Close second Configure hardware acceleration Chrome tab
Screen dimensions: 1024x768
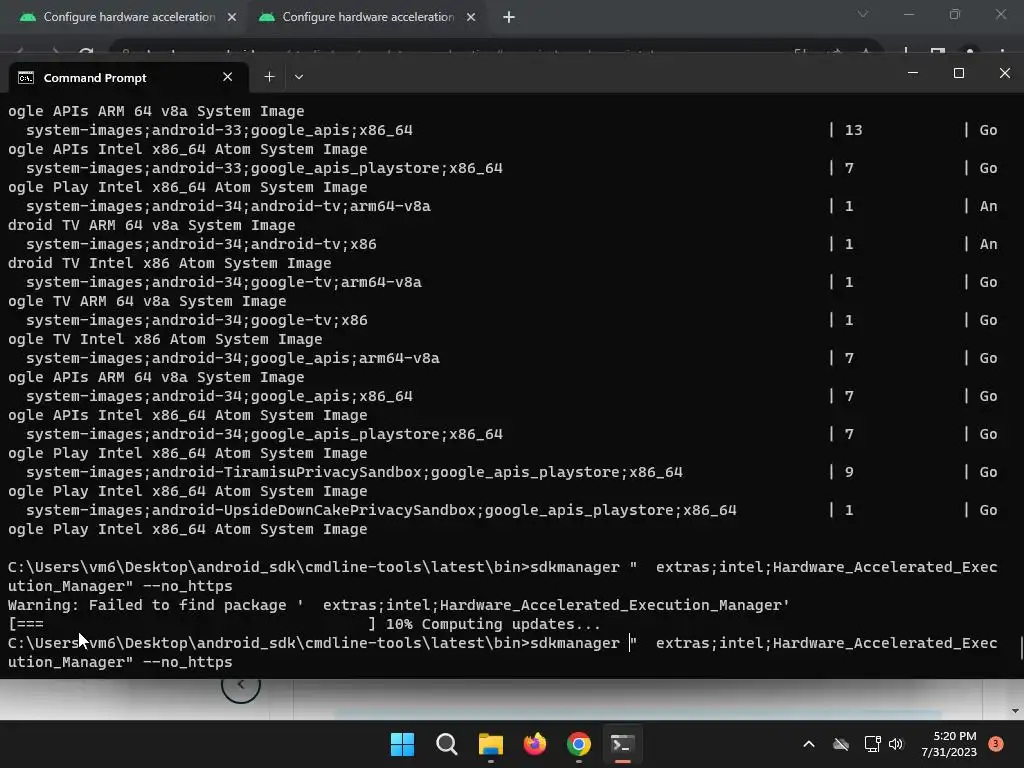pos(471,17)
